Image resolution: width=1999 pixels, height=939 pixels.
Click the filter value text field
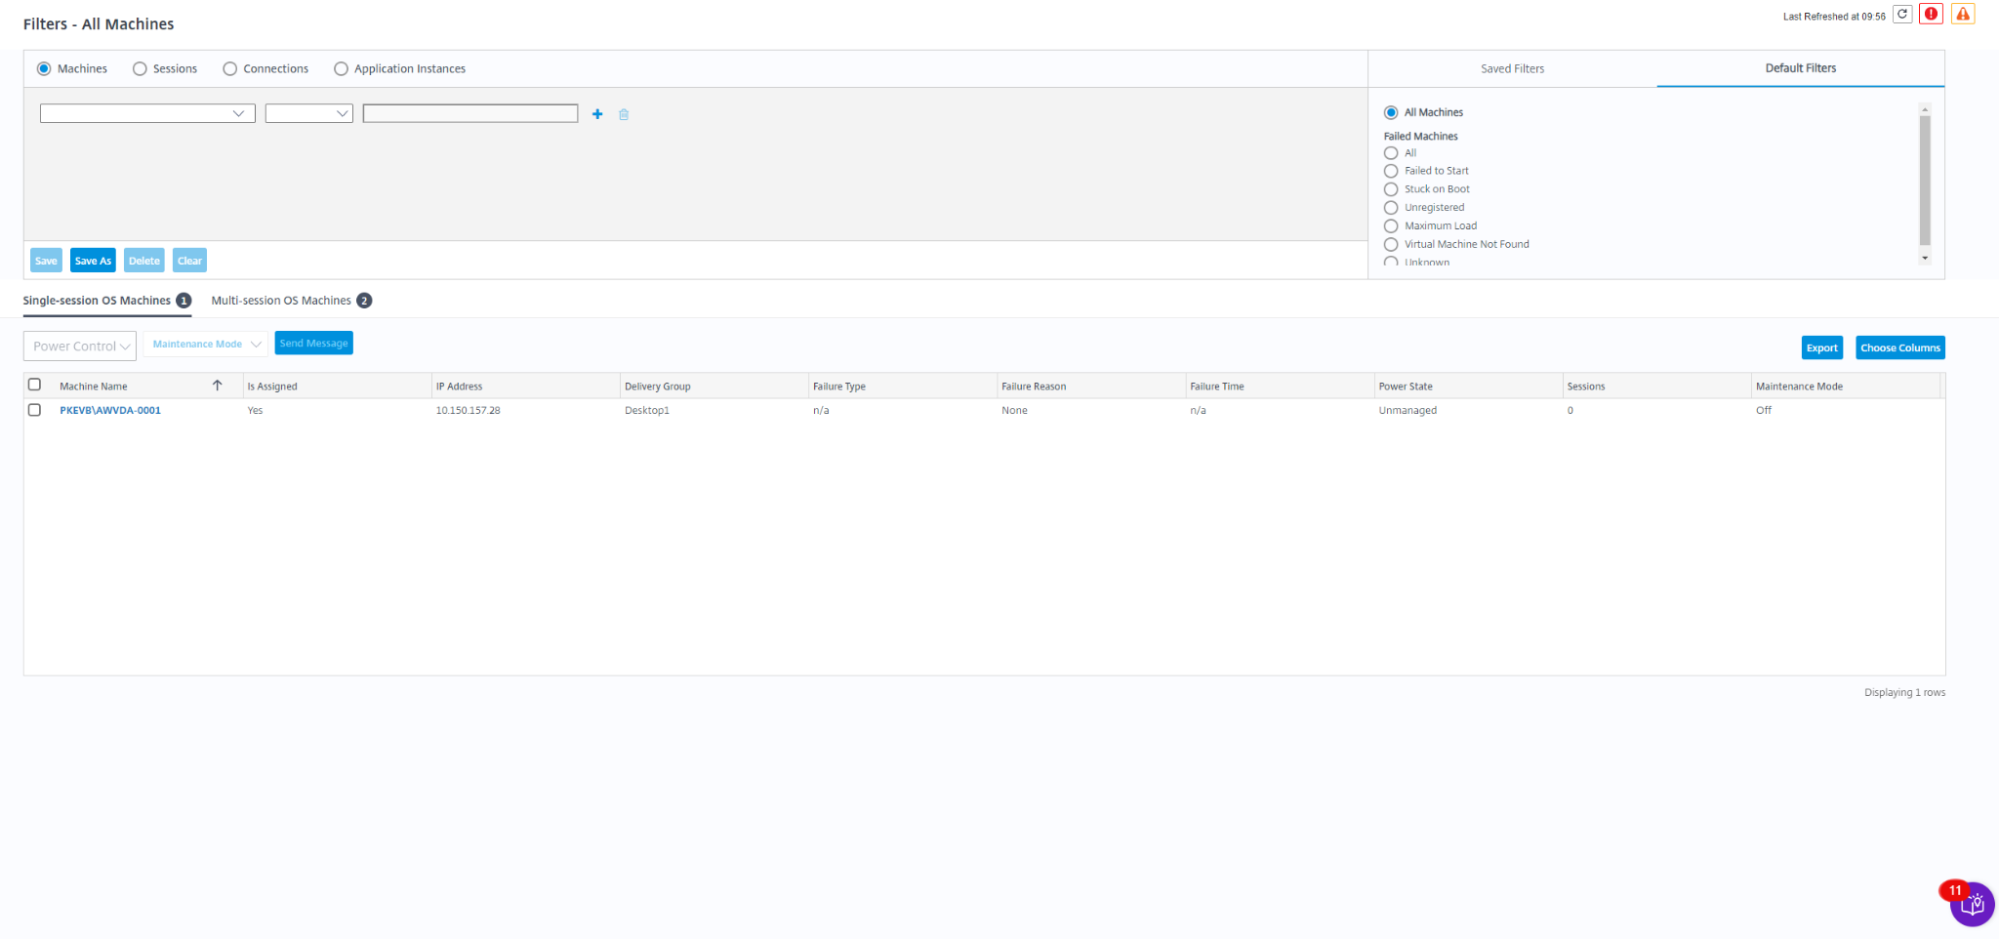click(470, 114)
